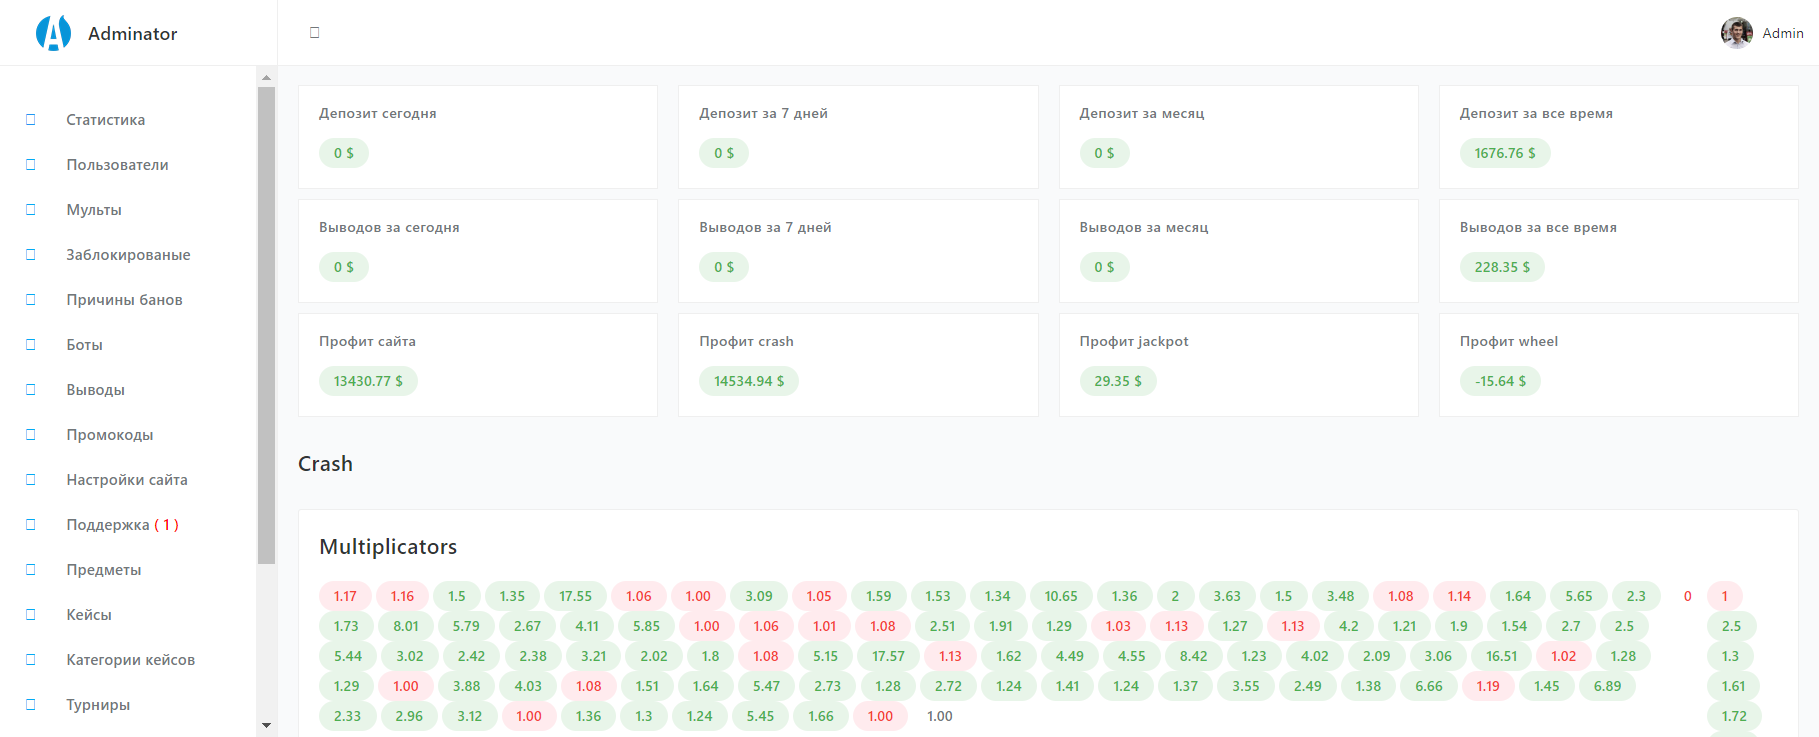1819x737 pixels.
Task: Click the icon beside Кейсы
Action: coord(30,615)
